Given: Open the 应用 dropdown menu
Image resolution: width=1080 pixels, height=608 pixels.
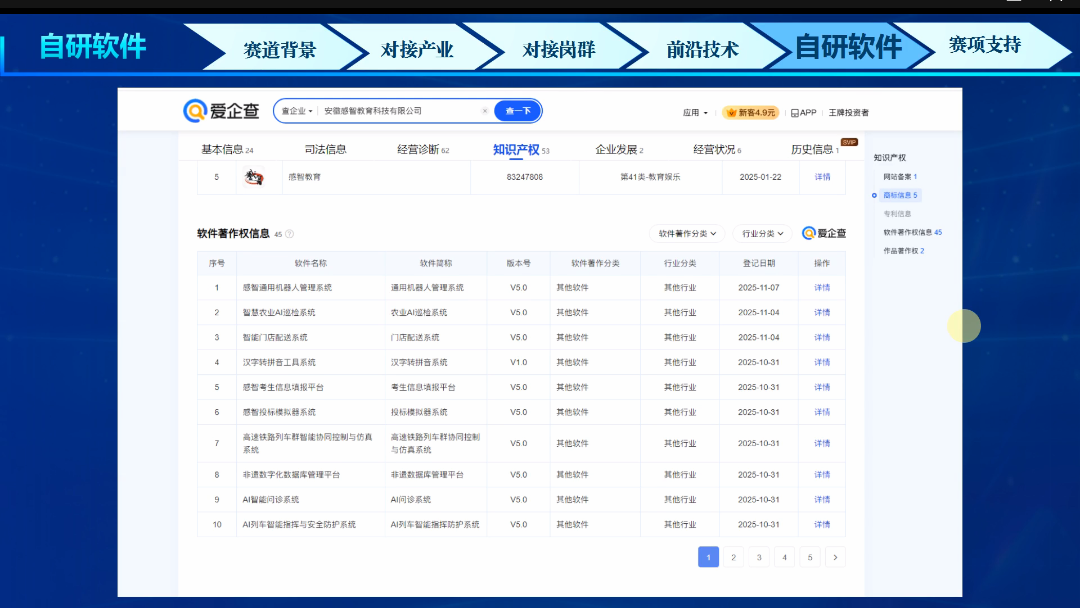Looking at the screenshot, I should click(695, 113).
